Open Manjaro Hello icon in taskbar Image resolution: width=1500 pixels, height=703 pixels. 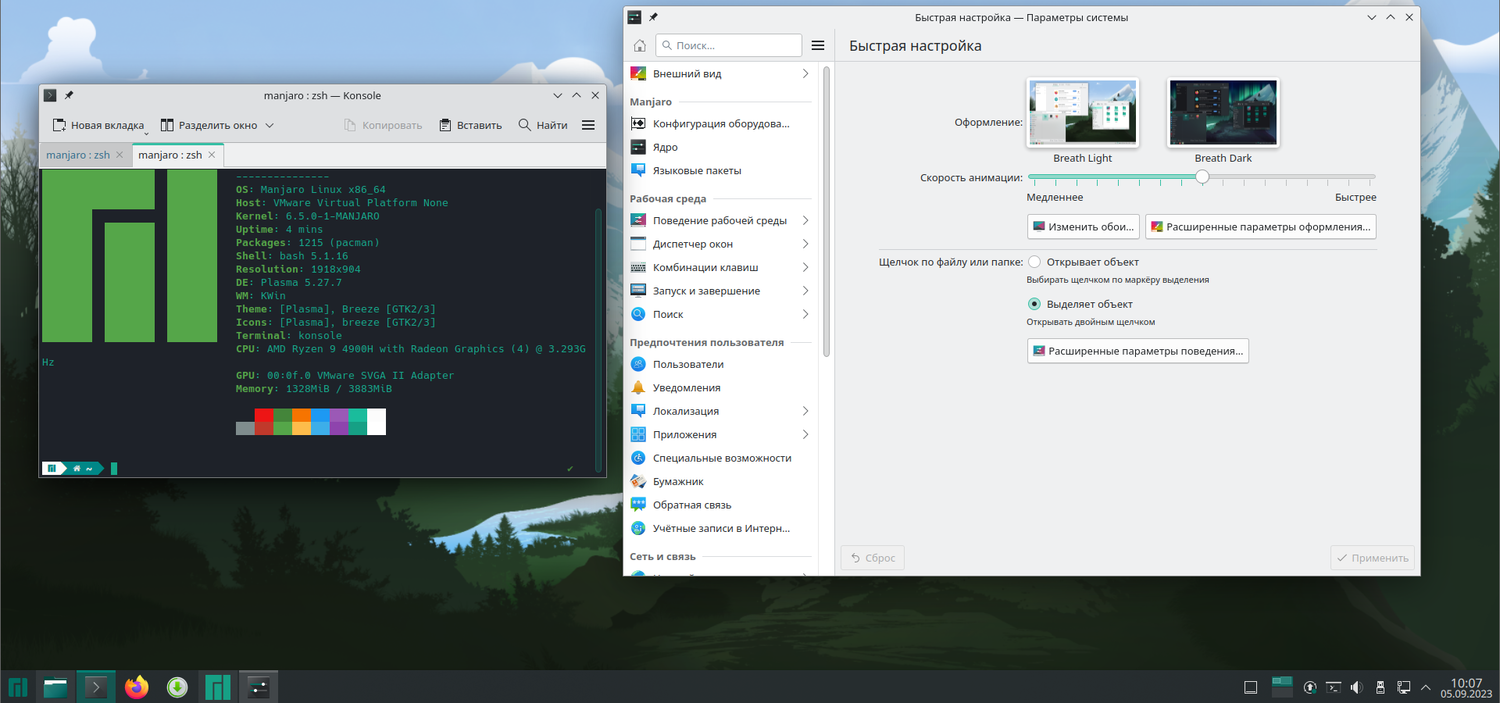point(218,687)
